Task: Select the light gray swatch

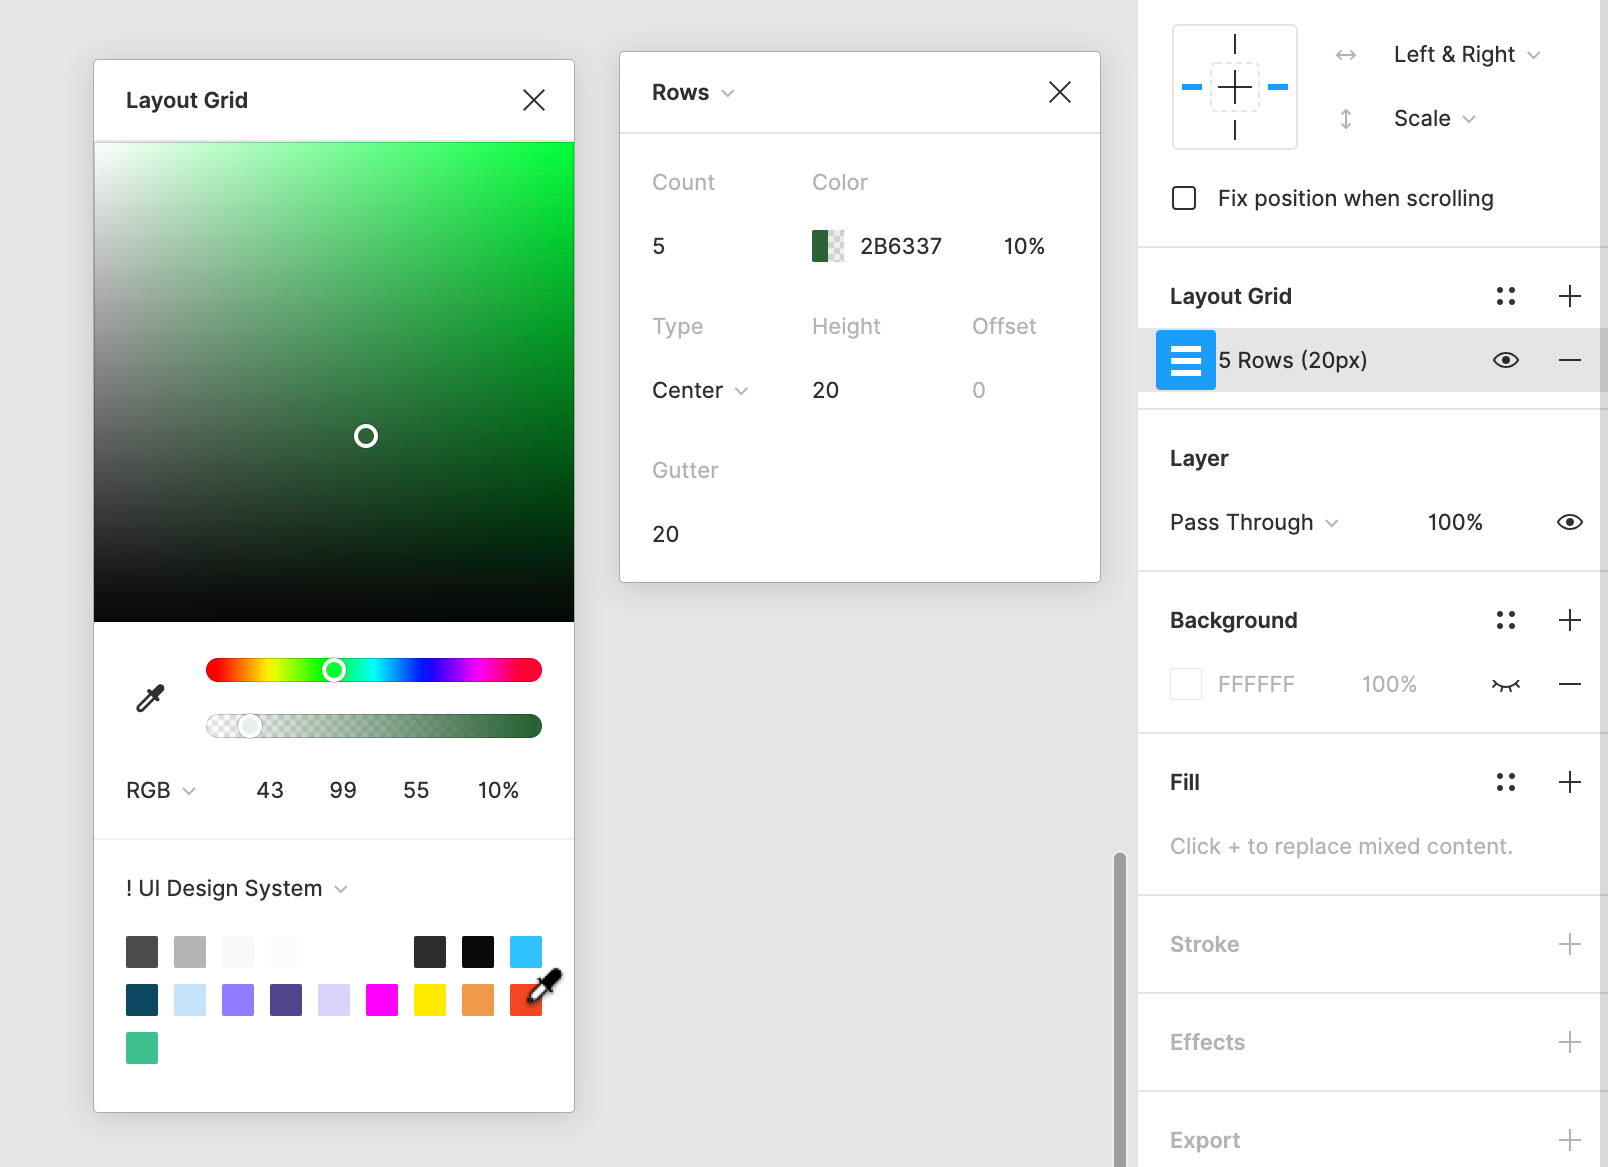Action: [190, 952]
